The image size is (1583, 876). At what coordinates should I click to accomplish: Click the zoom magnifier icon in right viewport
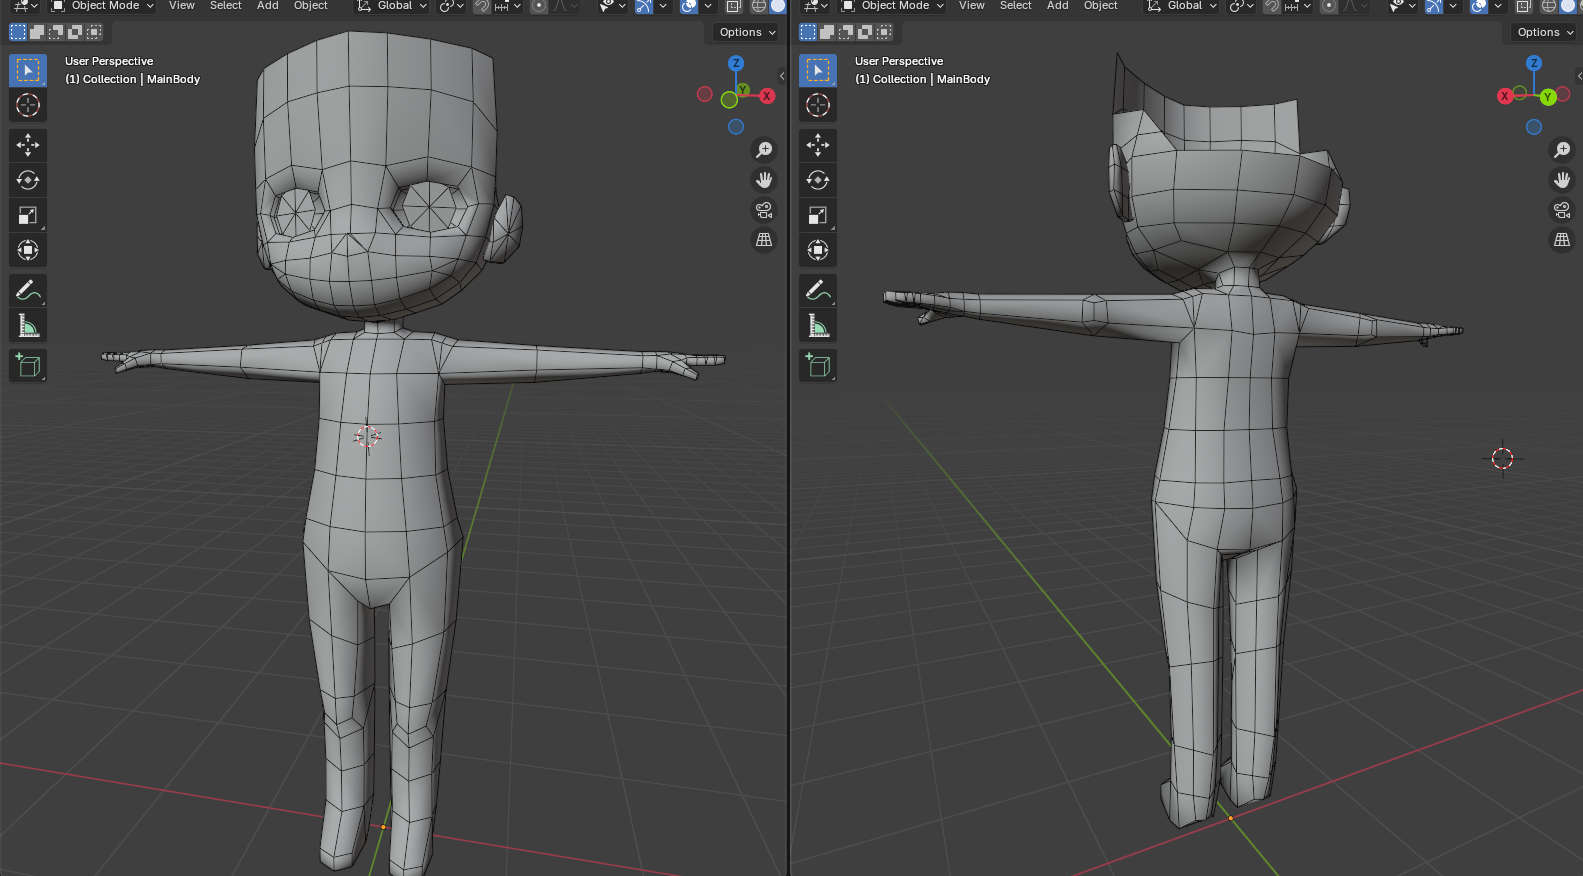(1561, 150)
